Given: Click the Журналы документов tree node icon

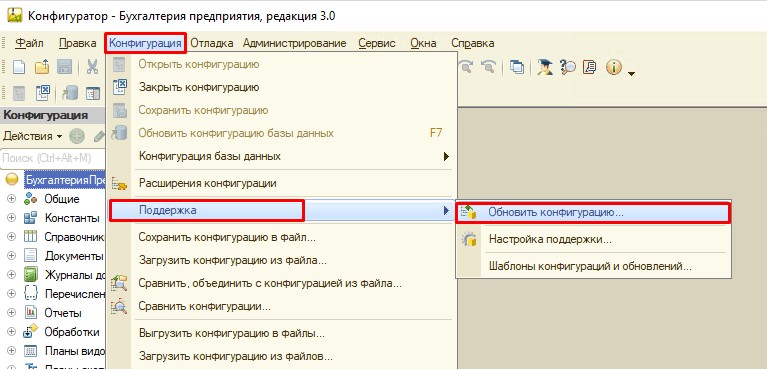Looking at the screenshot, I should pyautogui.click(x=31, y=275).
